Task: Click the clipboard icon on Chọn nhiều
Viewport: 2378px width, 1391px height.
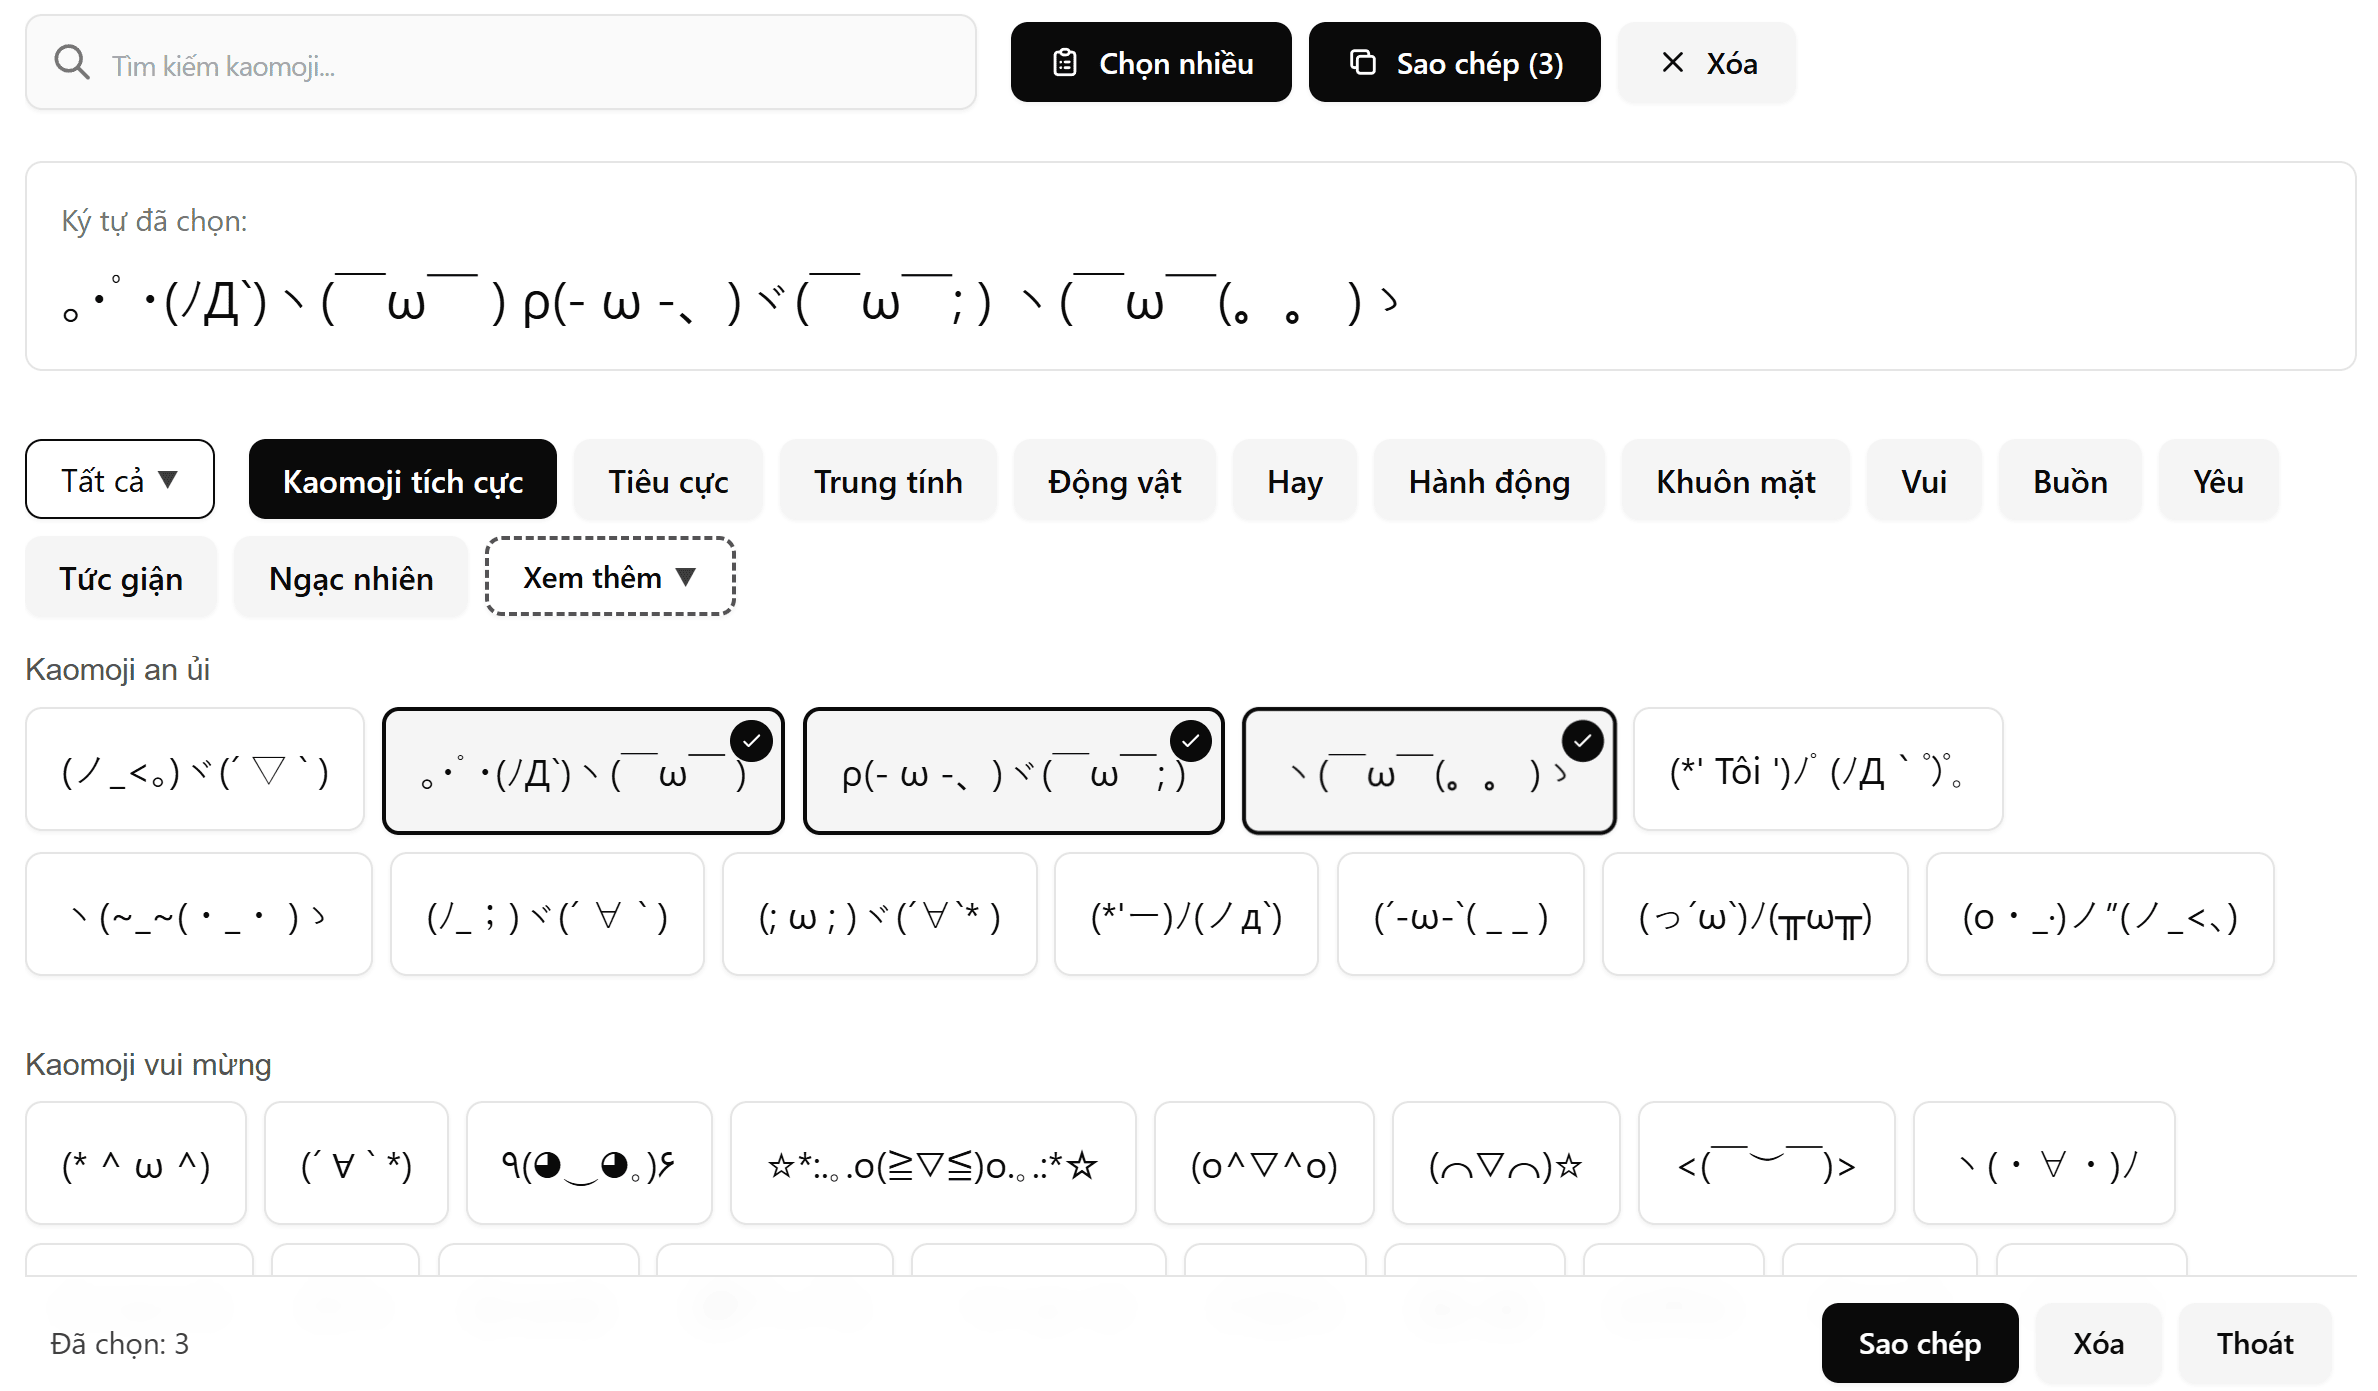Action: (1065, 63)
